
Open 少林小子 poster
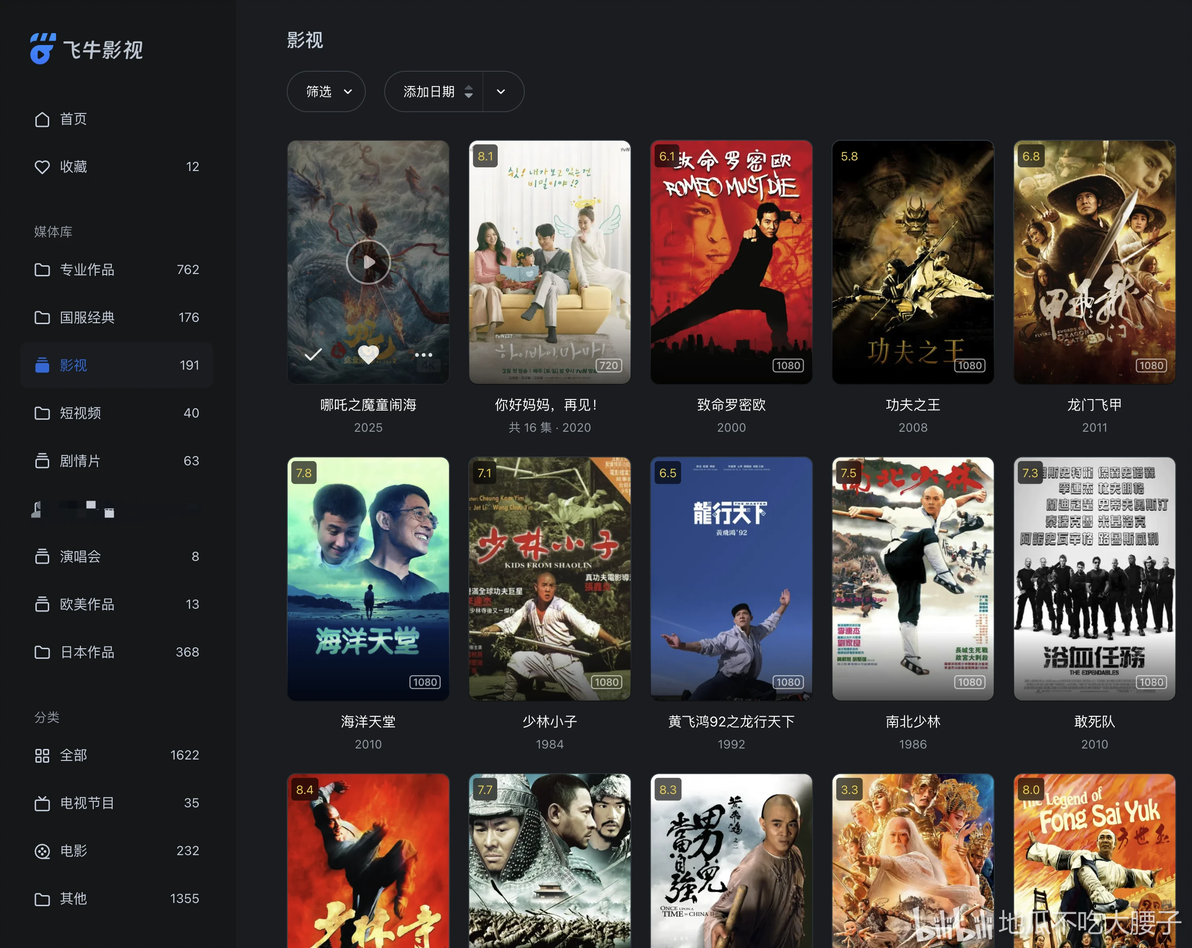[550, 579]
